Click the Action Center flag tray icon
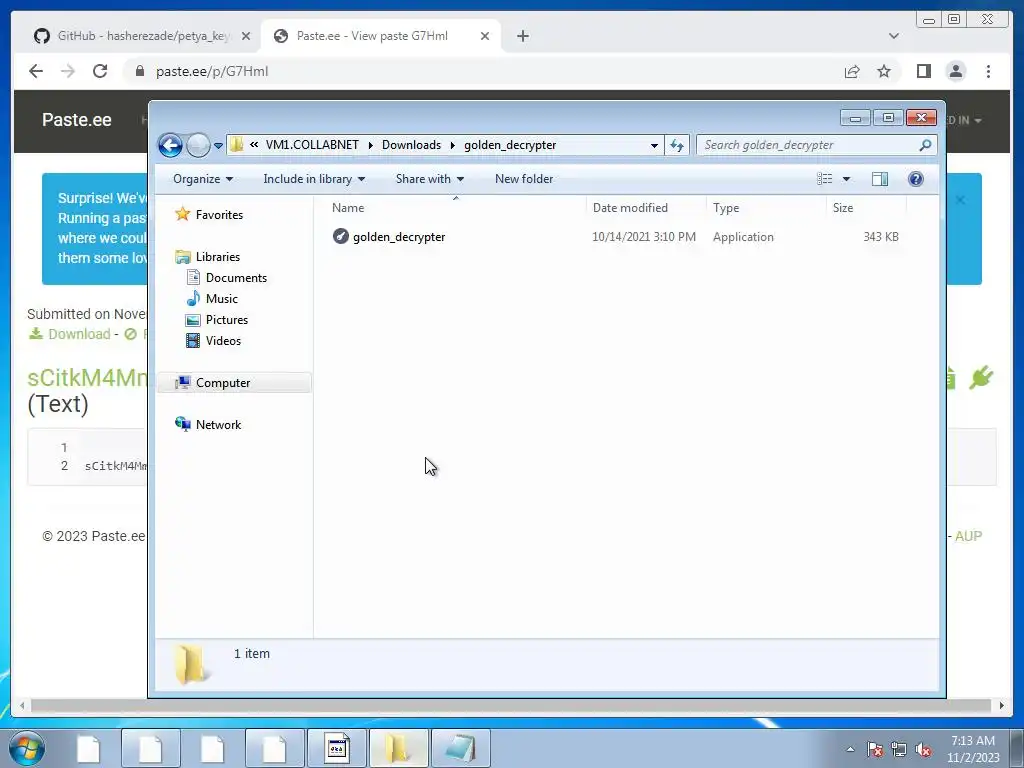This screenshot has height=768, width=1024. pyautogui.click(x=875, y=749)
